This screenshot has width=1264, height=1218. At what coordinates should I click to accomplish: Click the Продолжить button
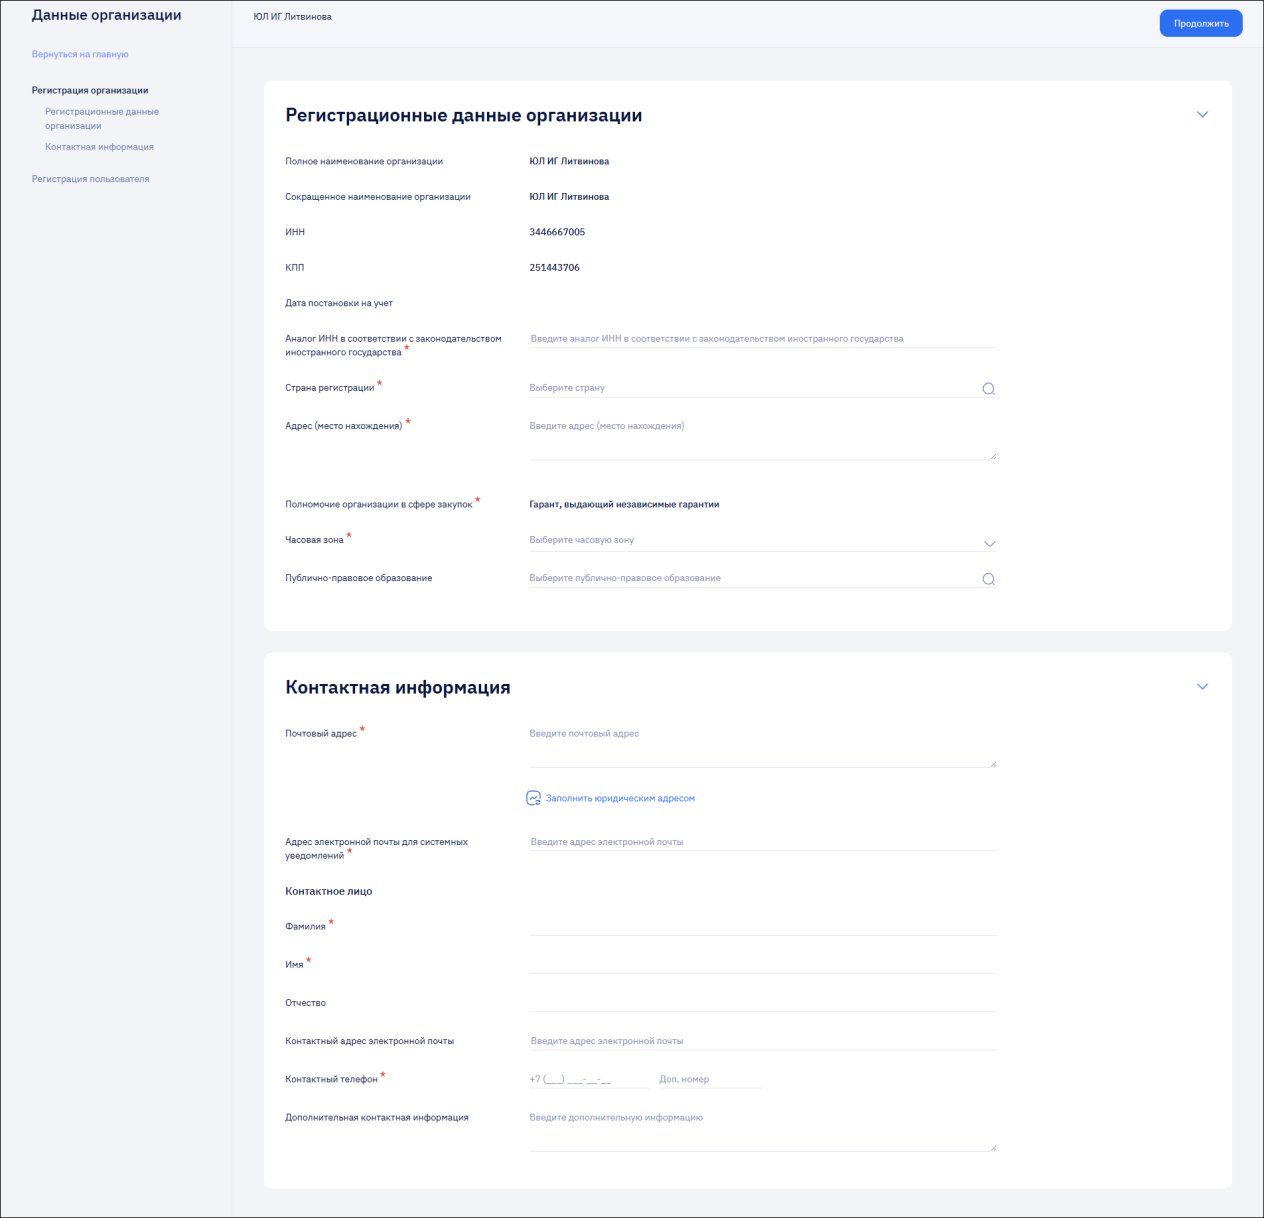[1201, 23]
